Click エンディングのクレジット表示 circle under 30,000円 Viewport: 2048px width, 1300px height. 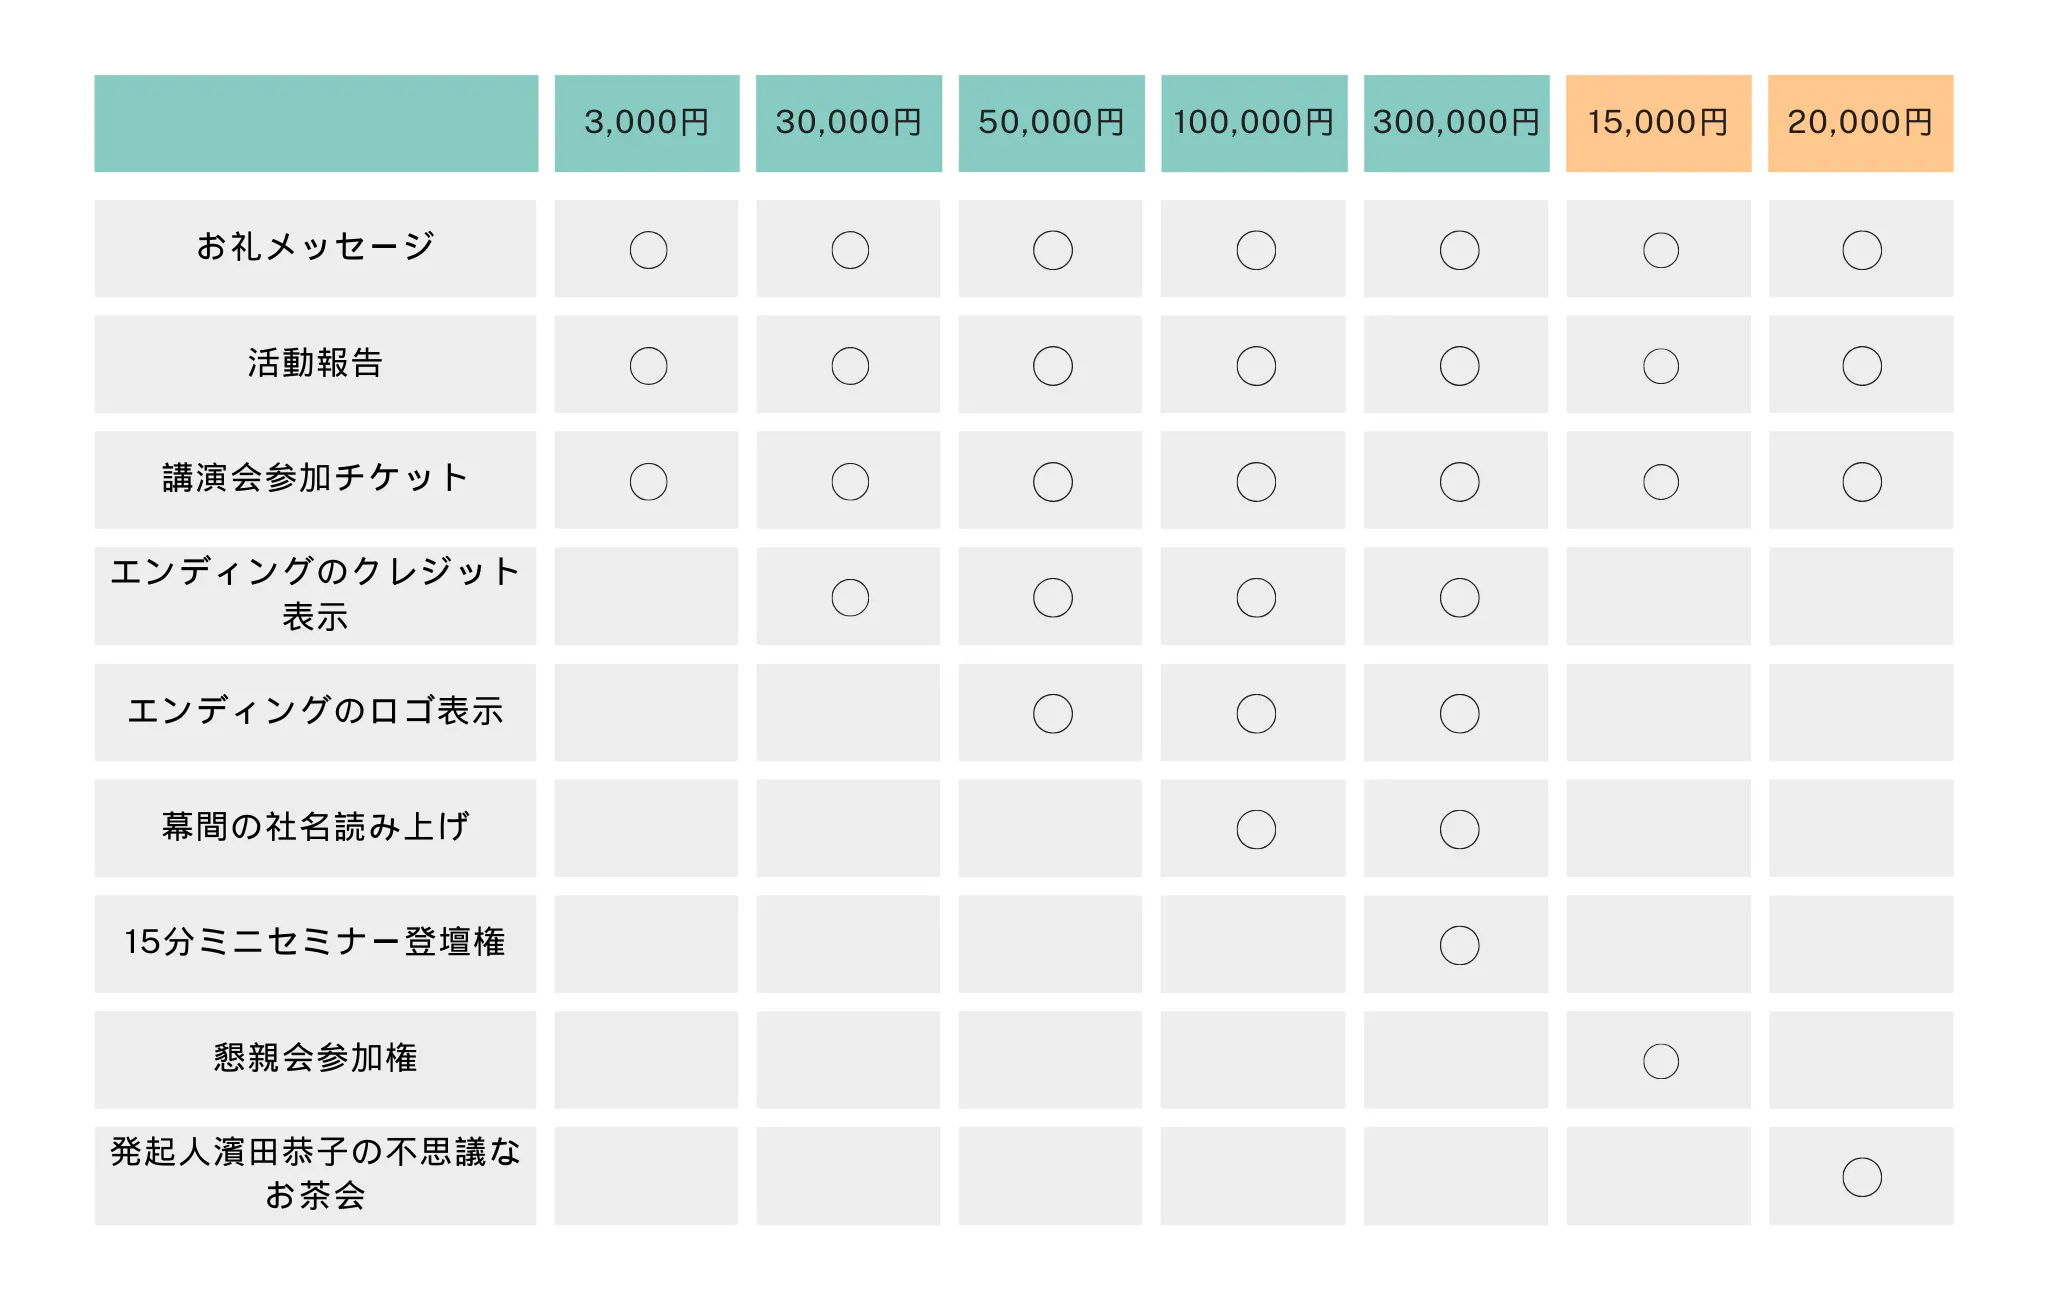point(850,598)
